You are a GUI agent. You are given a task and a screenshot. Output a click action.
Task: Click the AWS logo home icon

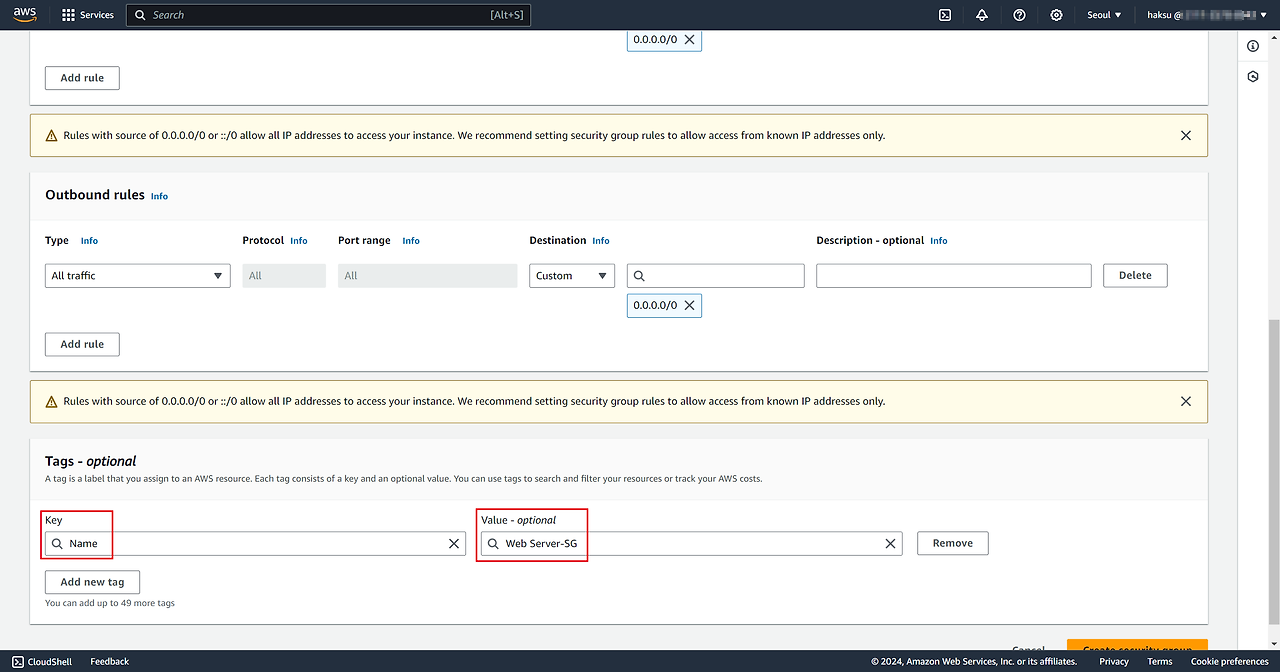click(x=25, y=14)
